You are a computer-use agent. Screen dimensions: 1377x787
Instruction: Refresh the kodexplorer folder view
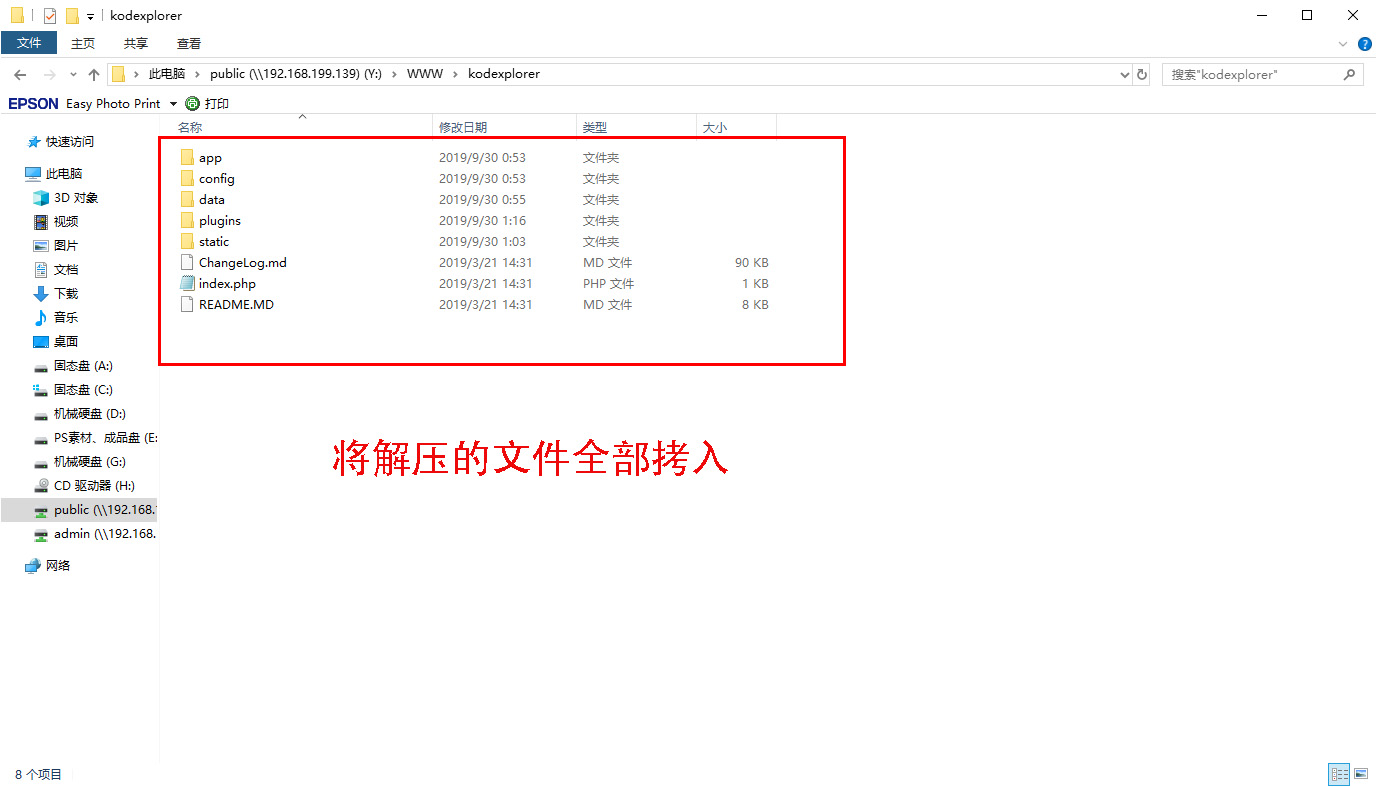(1142, 74)
